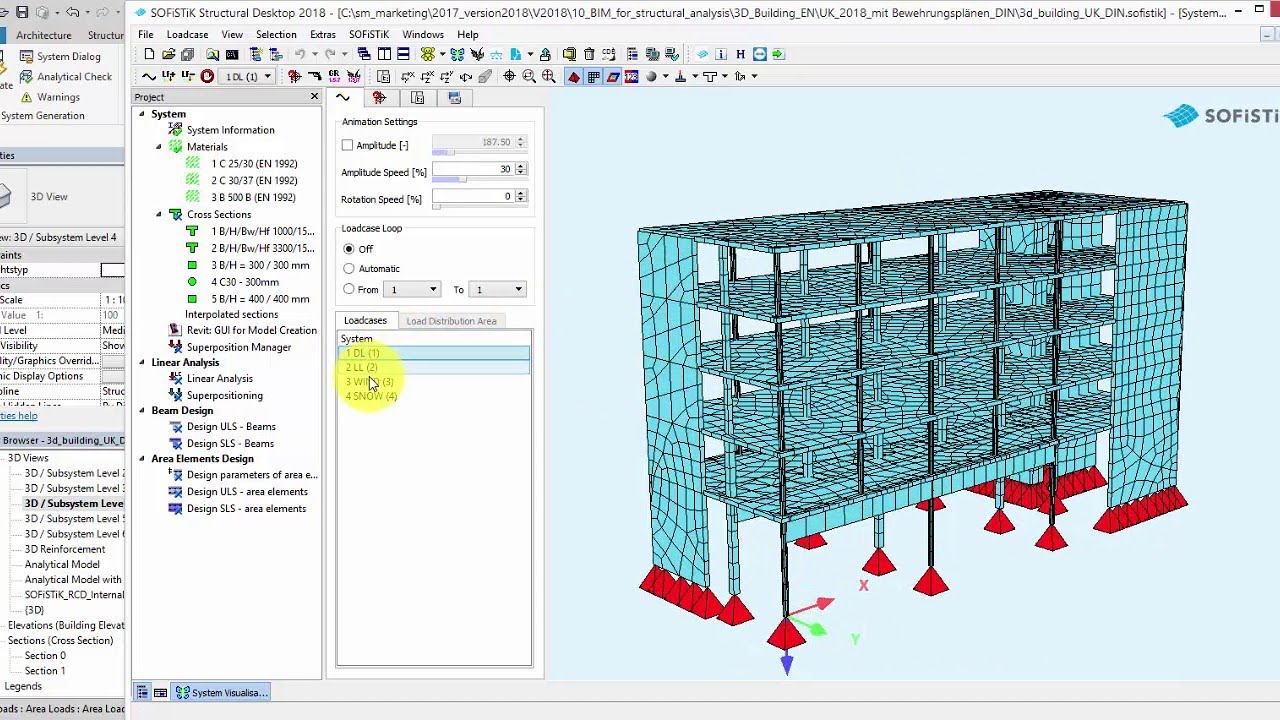
Task: Click the terminal console icon in toolbar
Action: (x=232, y=54)
